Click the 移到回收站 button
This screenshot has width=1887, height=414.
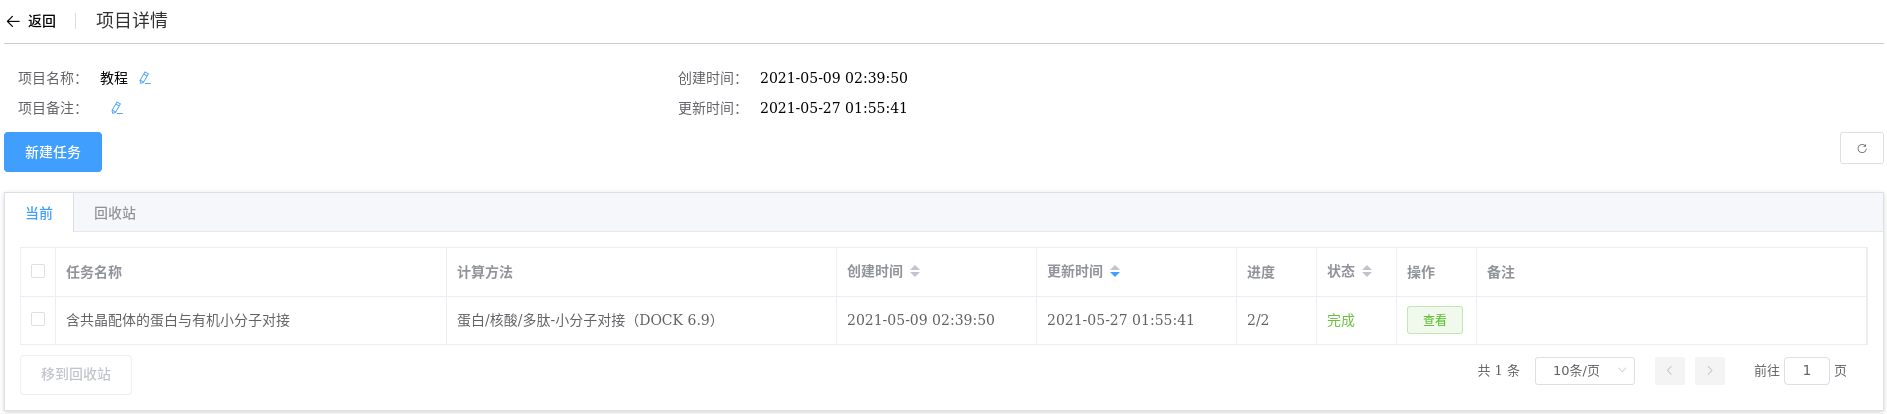pos(76,374)
